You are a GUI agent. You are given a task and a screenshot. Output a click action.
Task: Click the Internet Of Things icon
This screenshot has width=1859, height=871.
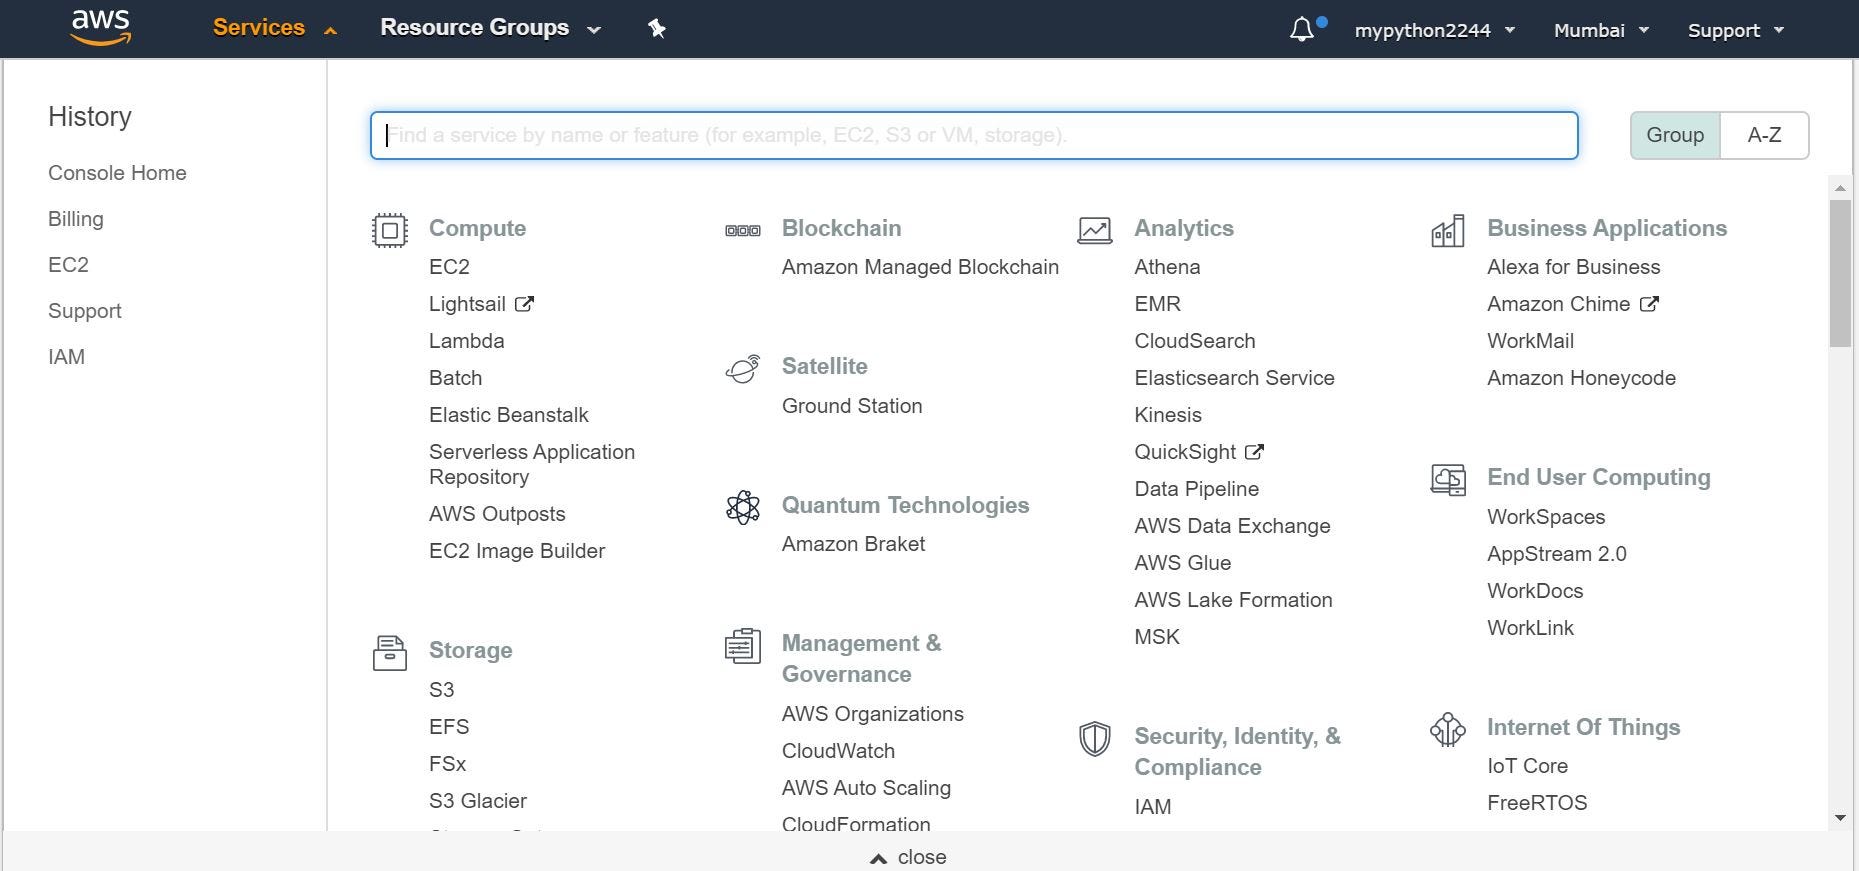[1448, 730]
